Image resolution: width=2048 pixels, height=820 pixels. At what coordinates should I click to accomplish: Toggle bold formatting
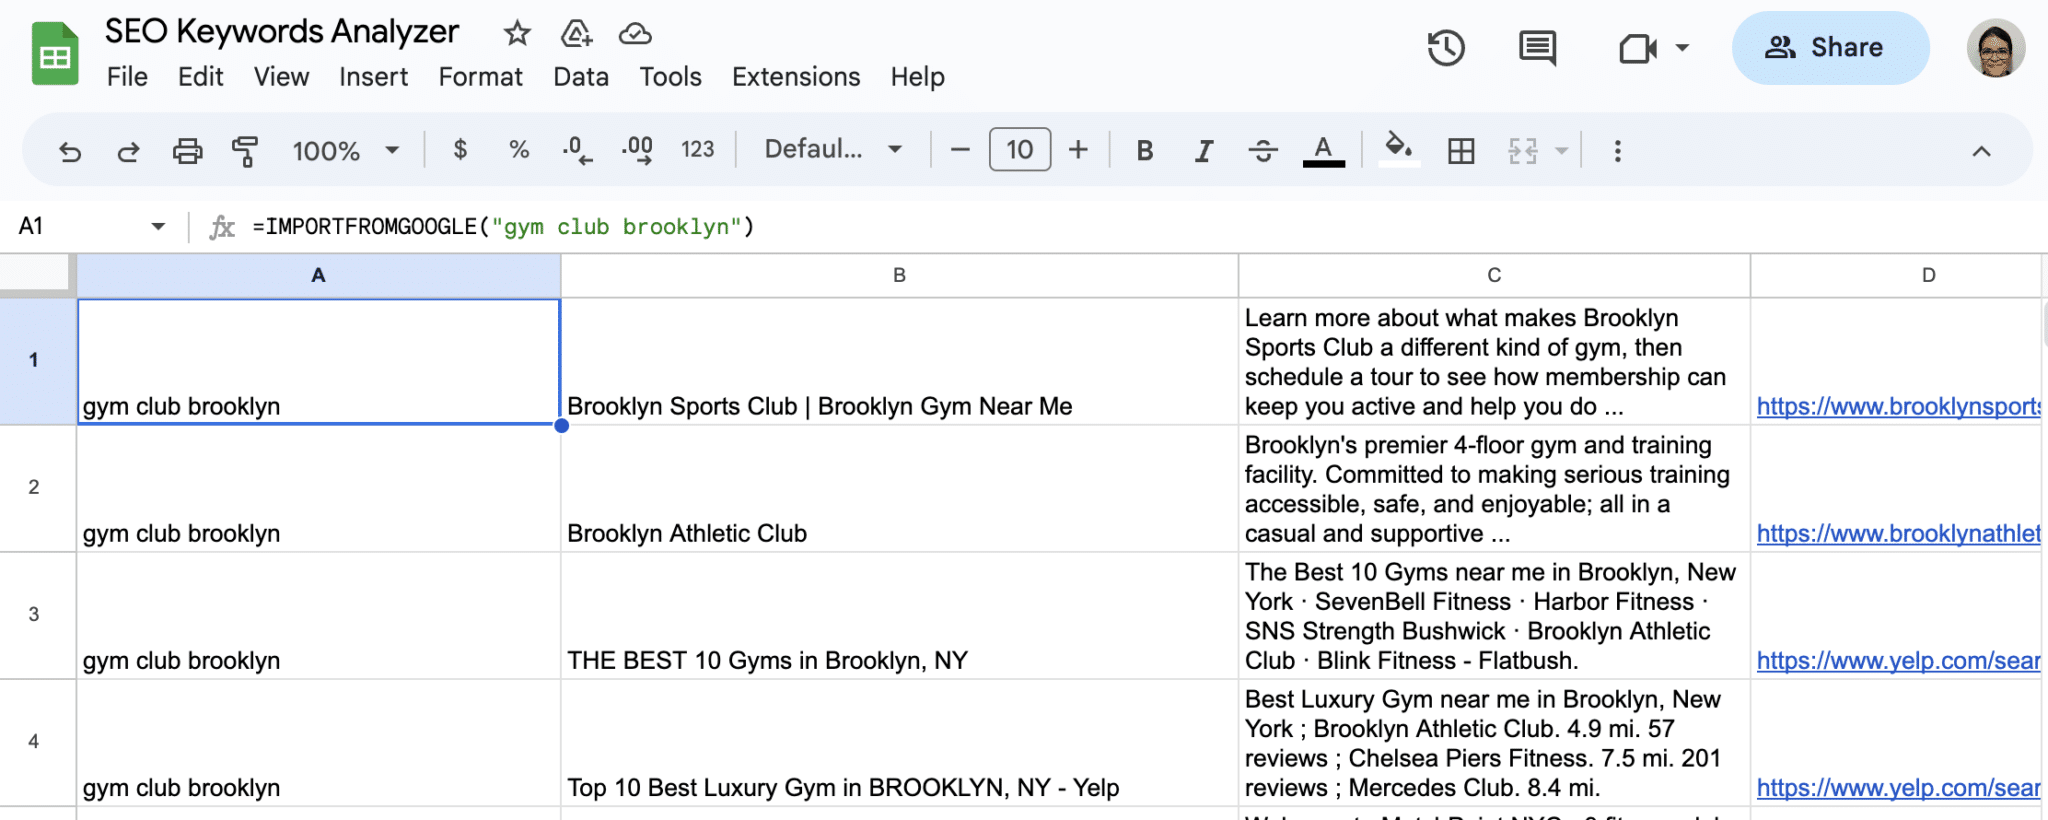pyautogui.click(x=1145, y=150)
